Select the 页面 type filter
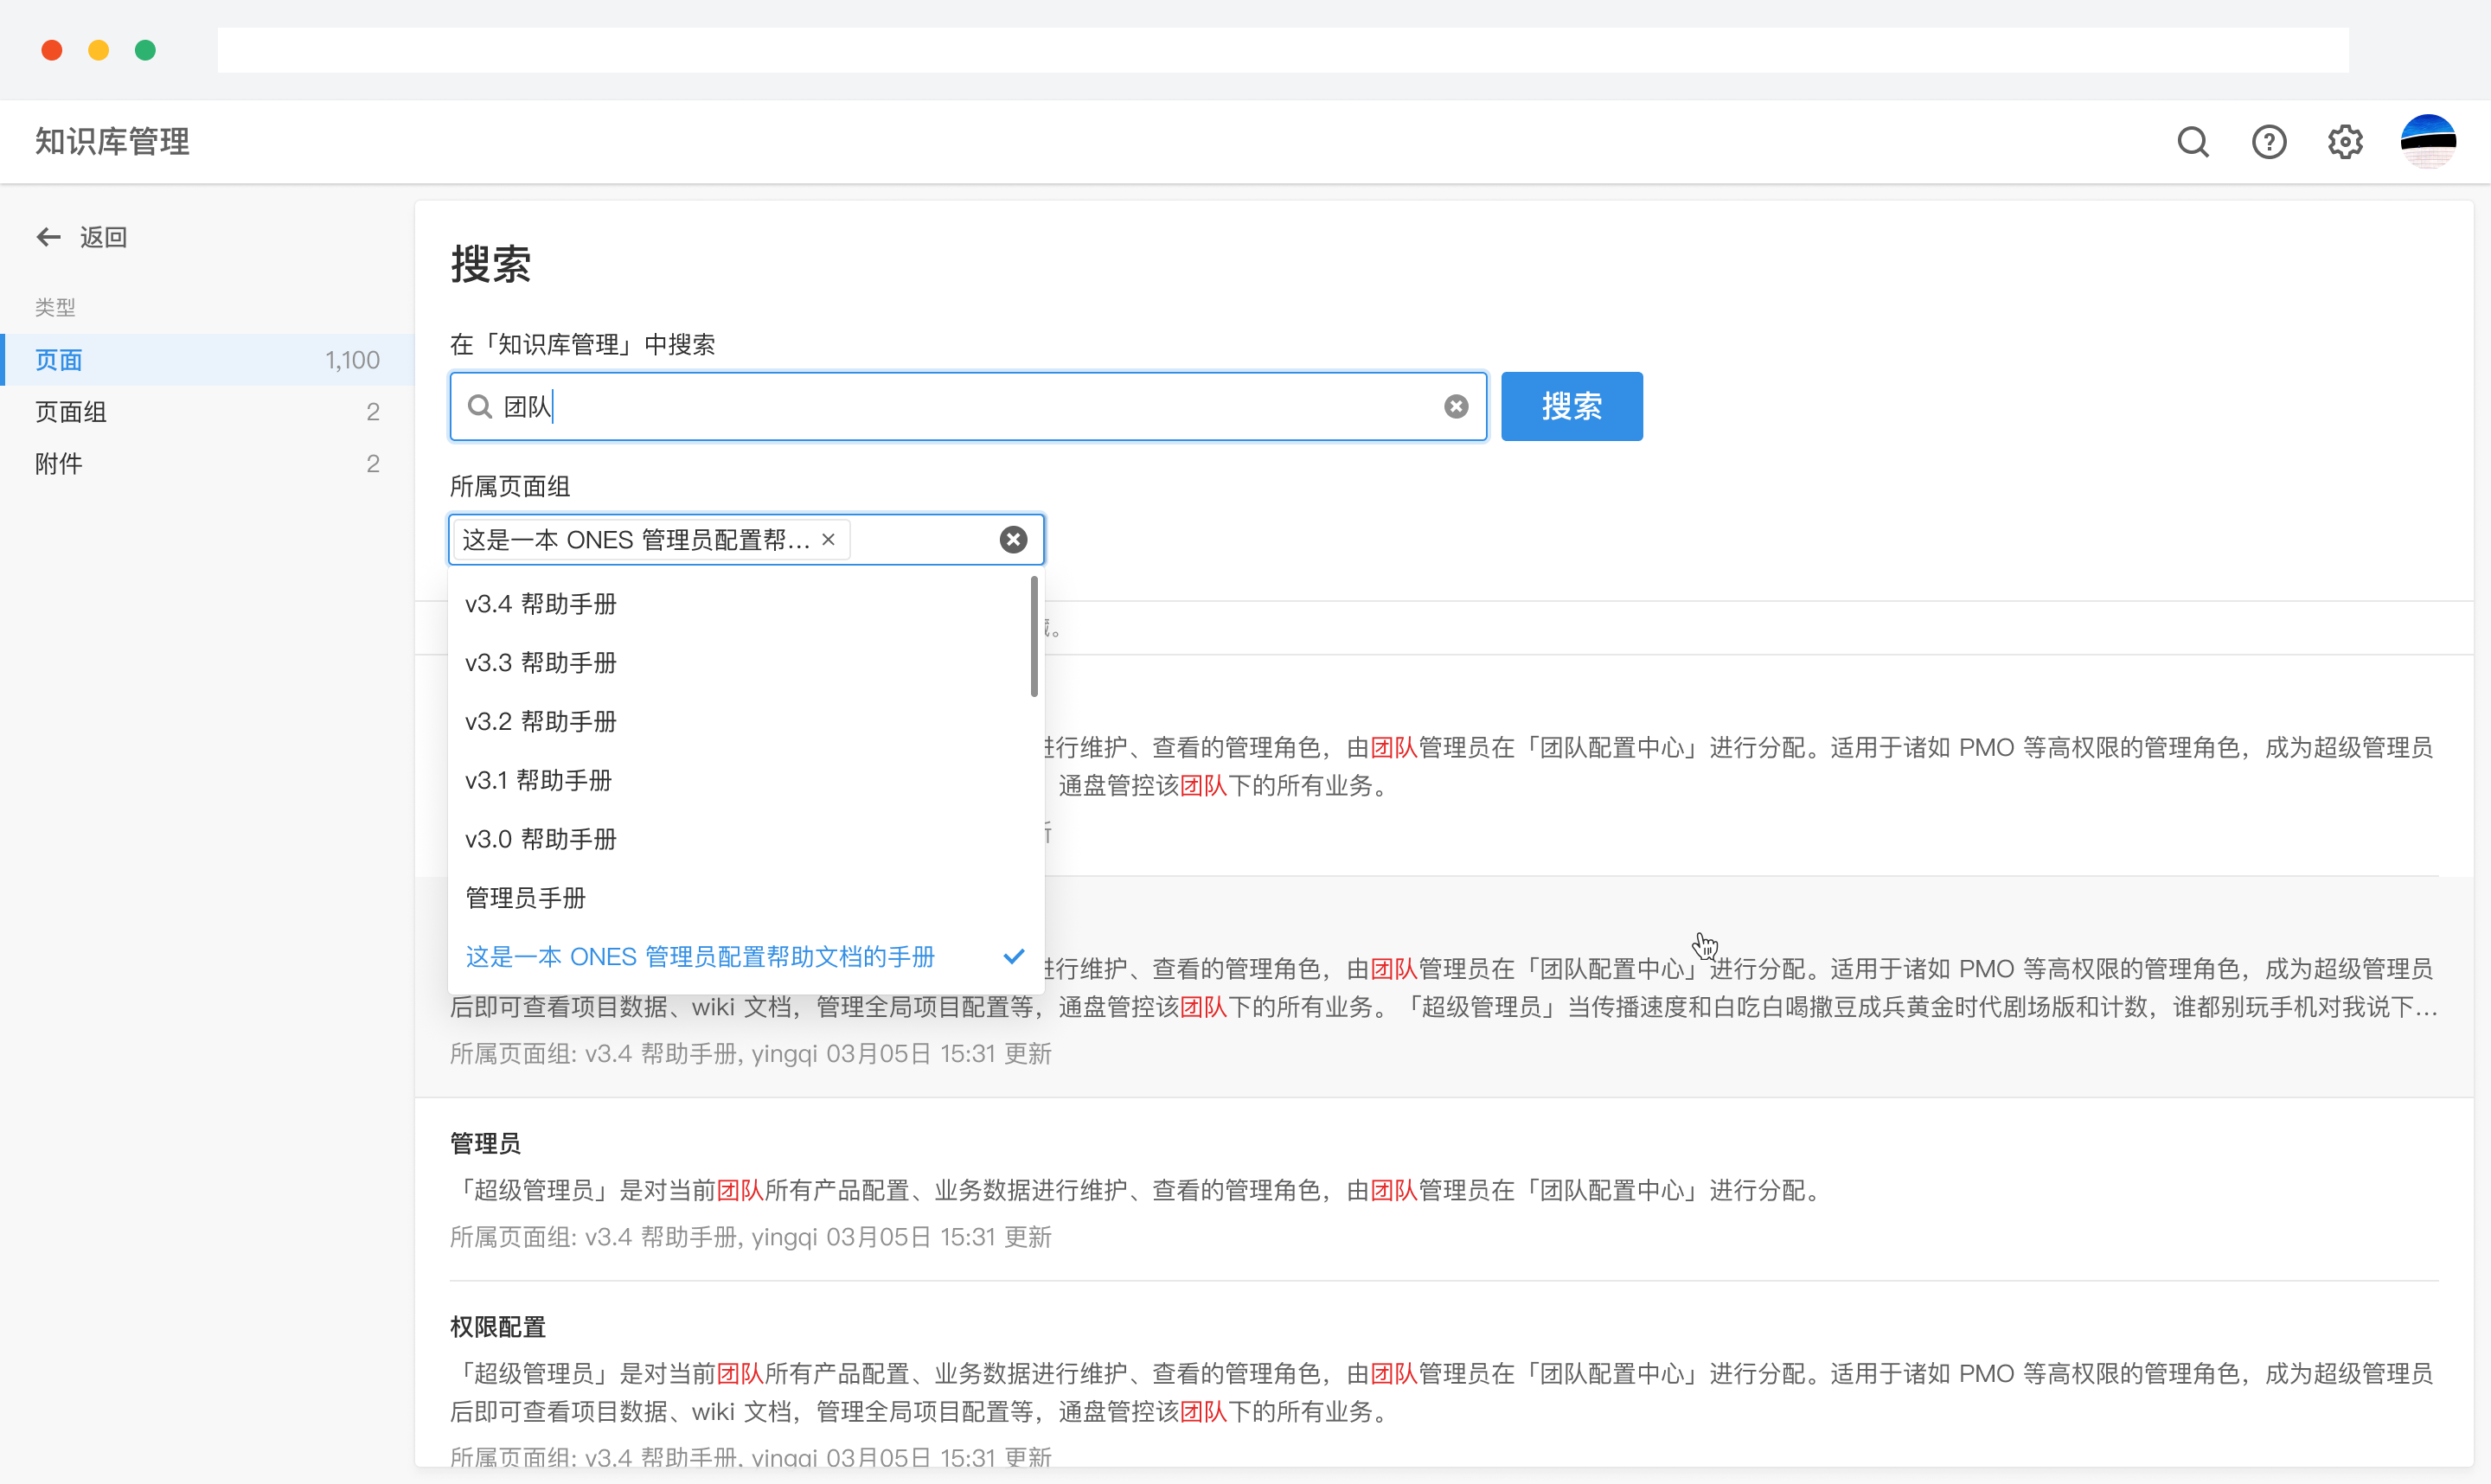This screenshot has width=2491, height=1484. [x=59, y=360]
